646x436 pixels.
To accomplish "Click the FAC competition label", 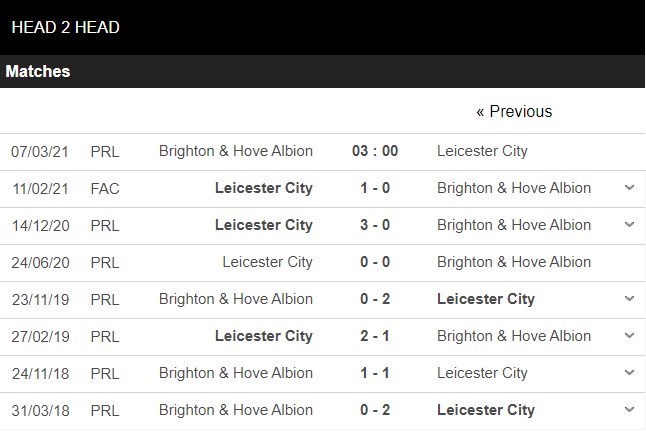I will tap(105, 188).
